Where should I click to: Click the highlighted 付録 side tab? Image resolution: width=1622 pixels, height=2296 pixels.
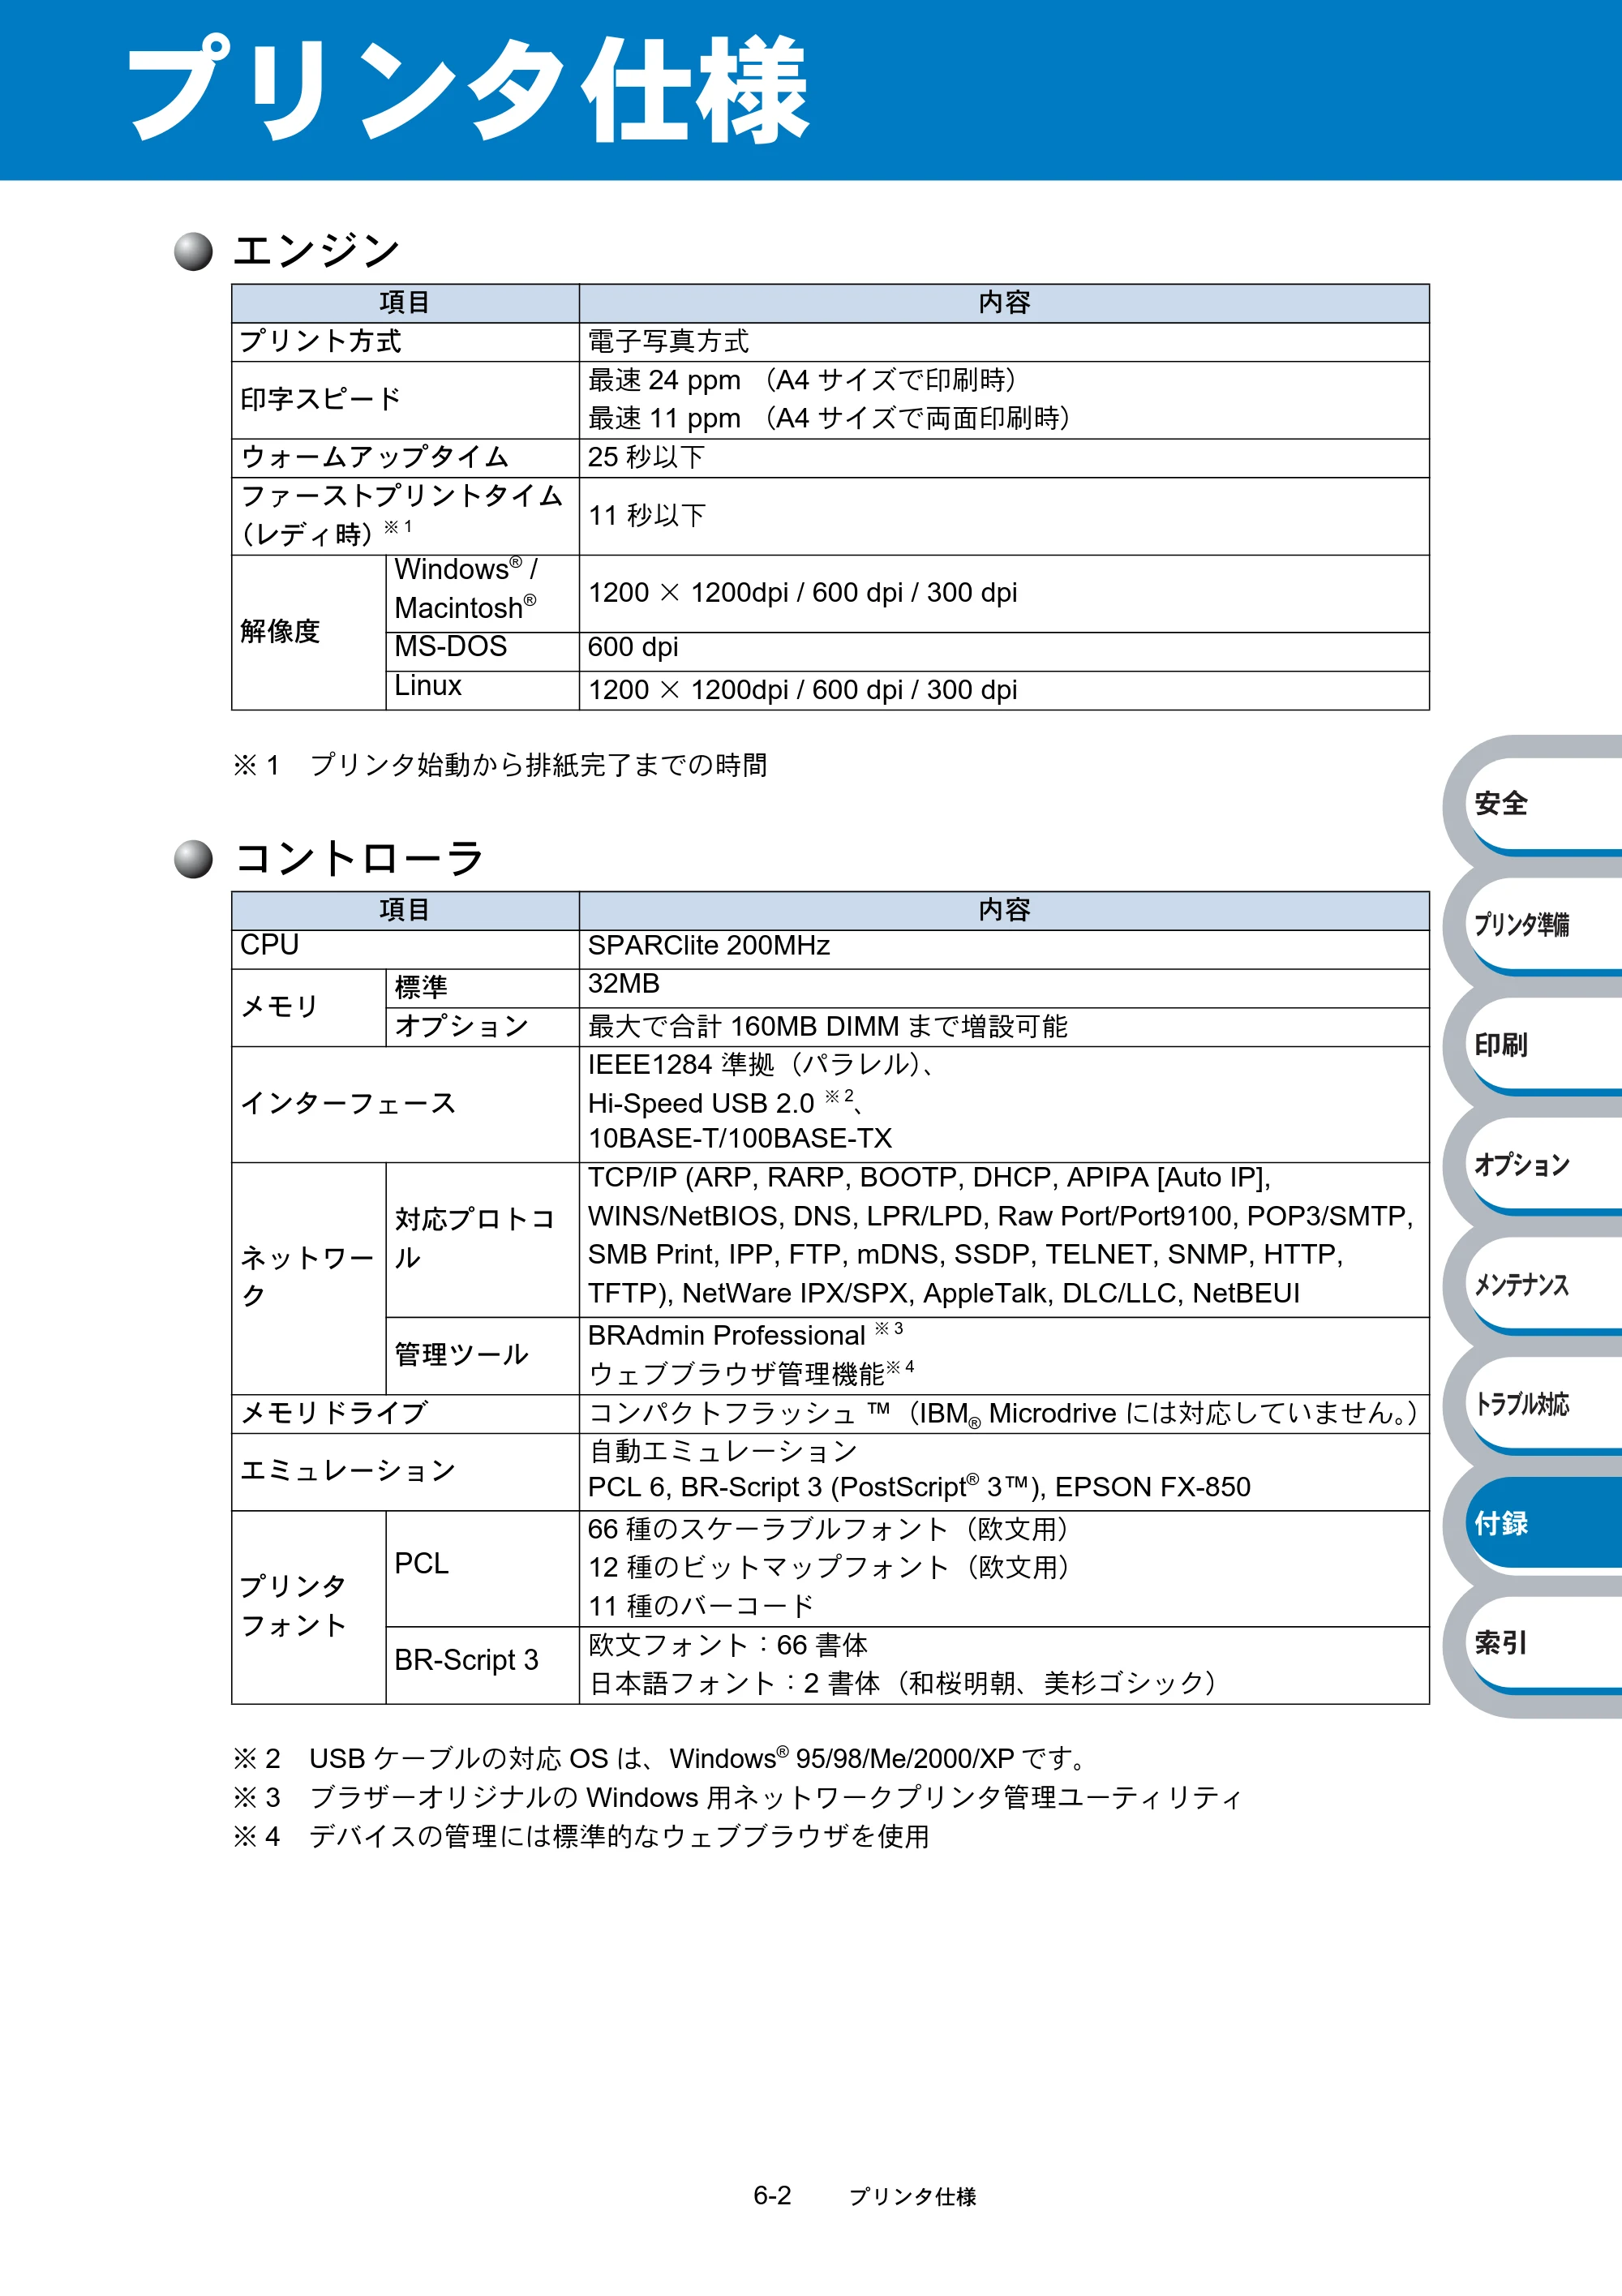(1543, 1523)
